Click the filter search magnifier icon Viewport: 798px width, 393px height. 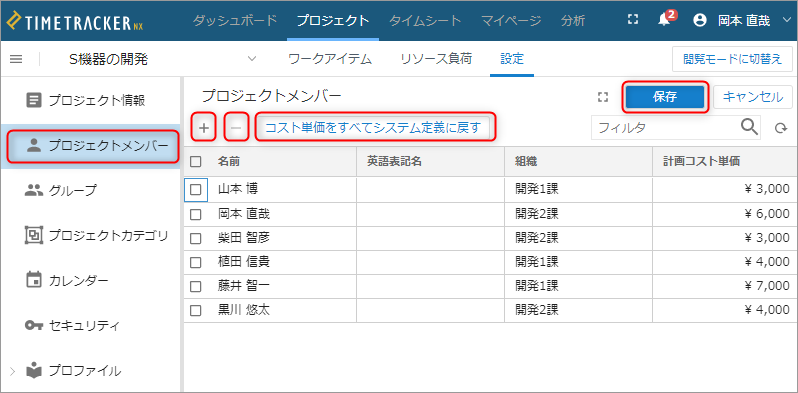749,126
